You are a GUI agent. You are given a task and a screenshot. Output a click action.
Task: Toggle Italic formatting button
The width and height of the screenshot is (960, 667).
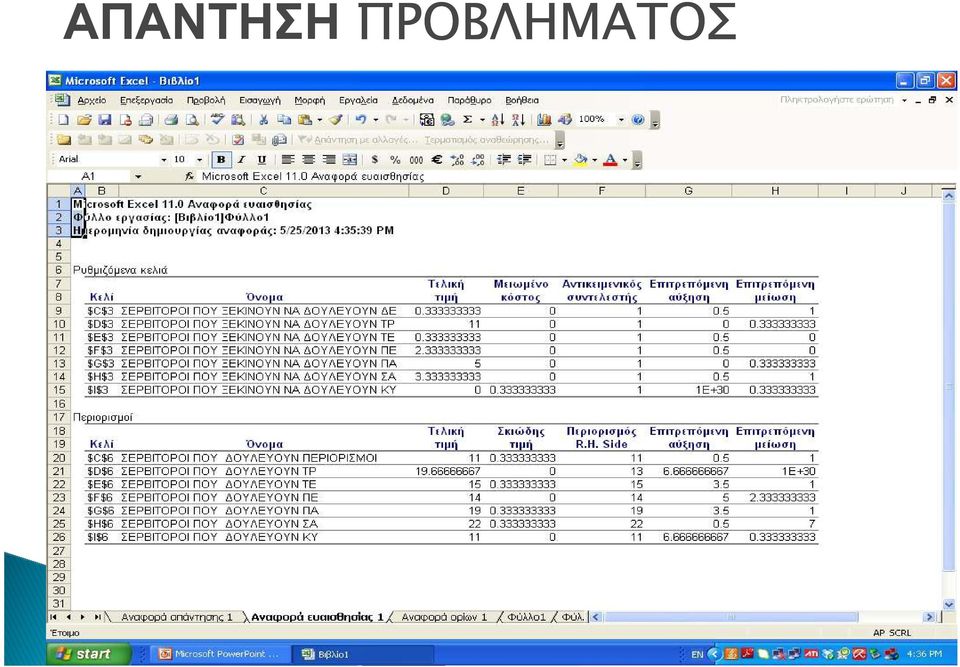(241, 159)
